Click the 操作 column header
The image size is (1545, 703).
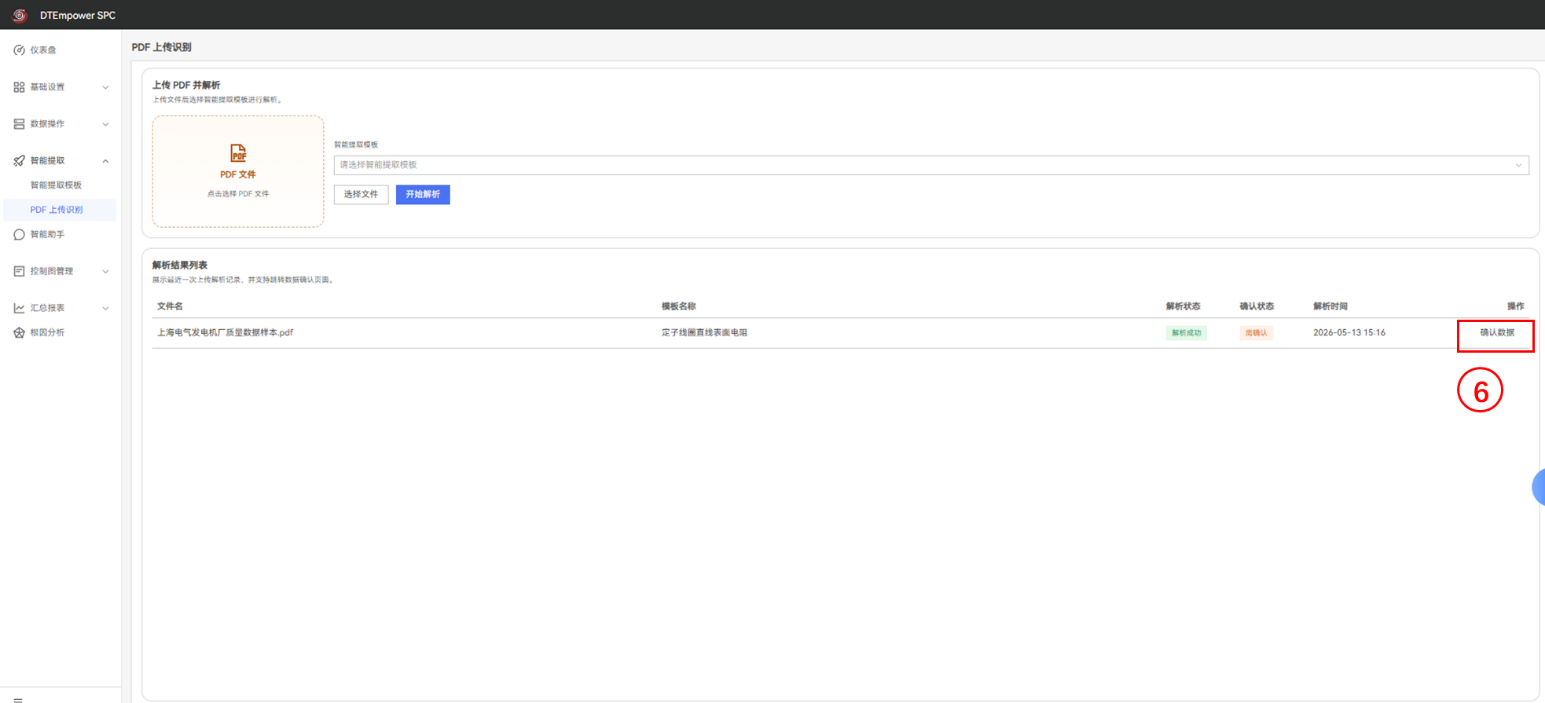1516,306
